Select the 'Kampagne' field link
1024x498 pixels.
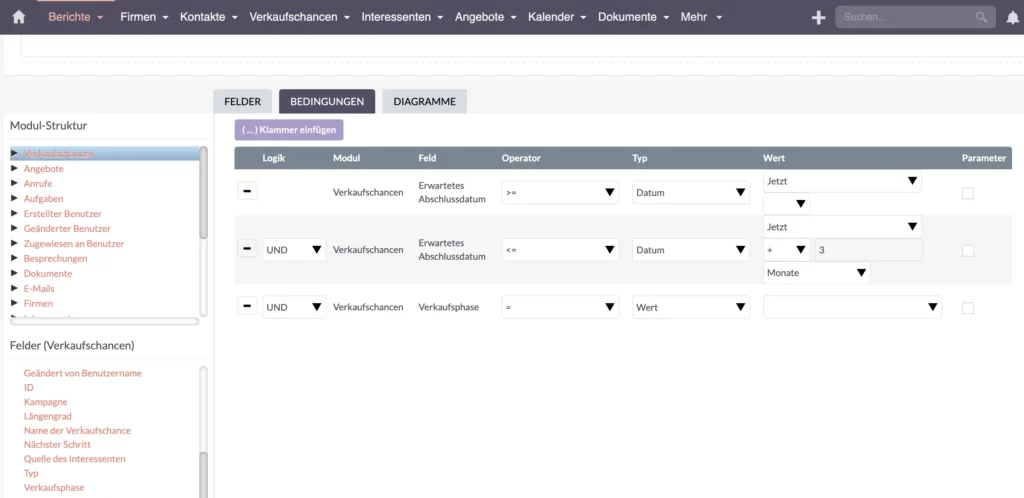pos(45,402)
